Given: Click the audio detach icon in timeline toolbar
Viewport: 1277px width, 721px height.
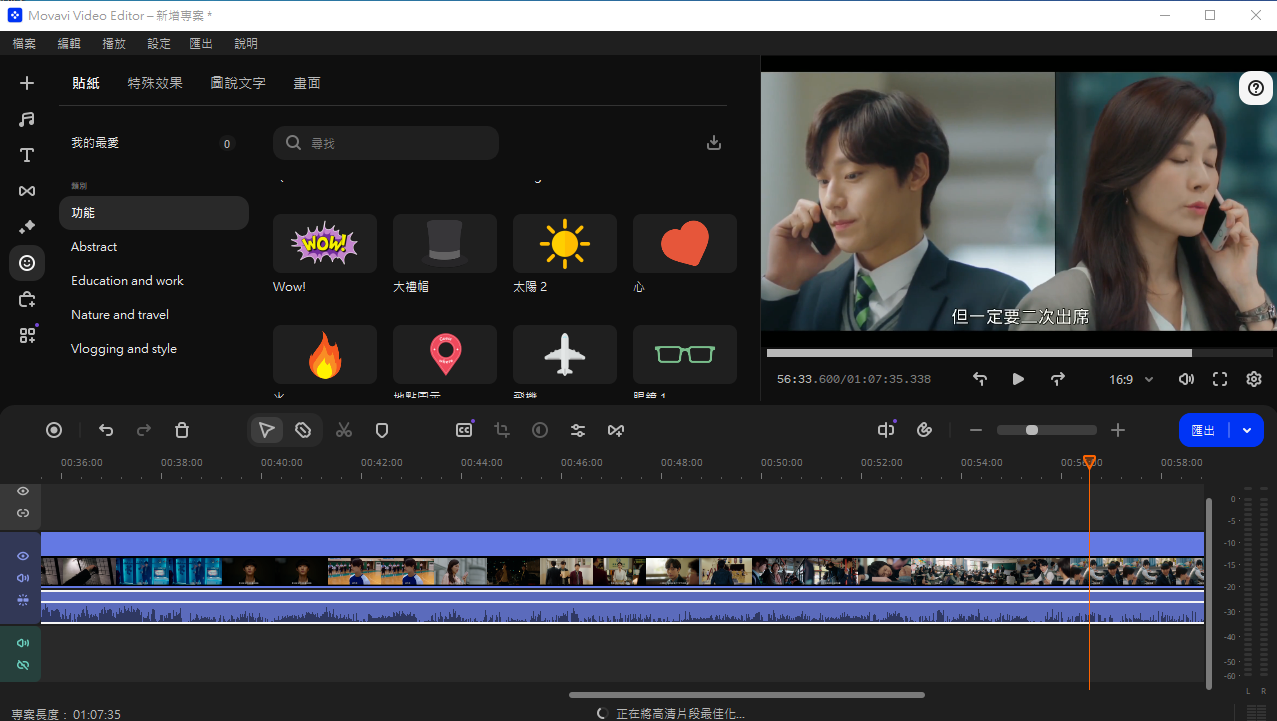Looking at the screenshot, I should 886,430.
